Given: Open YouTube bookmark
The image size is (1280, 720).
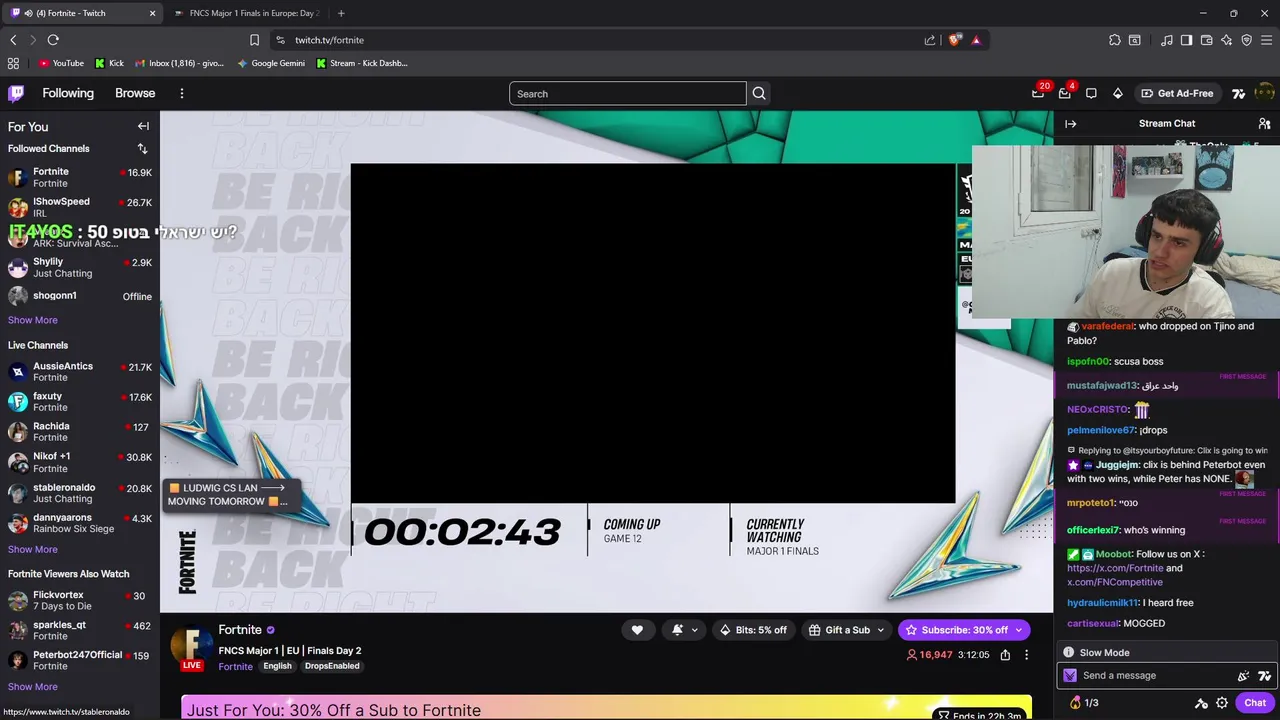Looking at the screenshot, I should (x=61, y=63).
